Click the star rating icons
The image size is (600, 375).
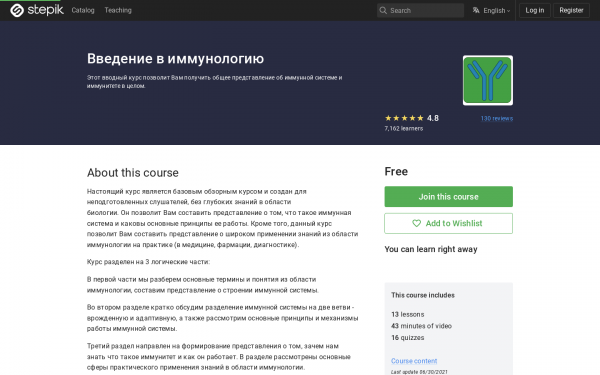tap(404, 118)
